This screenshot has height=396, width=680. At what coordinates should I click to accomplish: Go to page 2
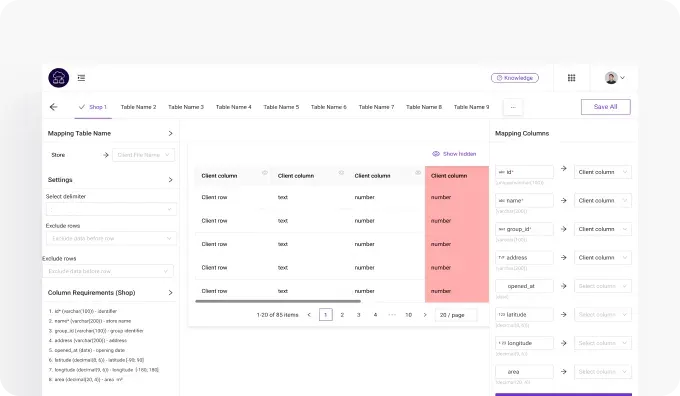pos(342,315)
